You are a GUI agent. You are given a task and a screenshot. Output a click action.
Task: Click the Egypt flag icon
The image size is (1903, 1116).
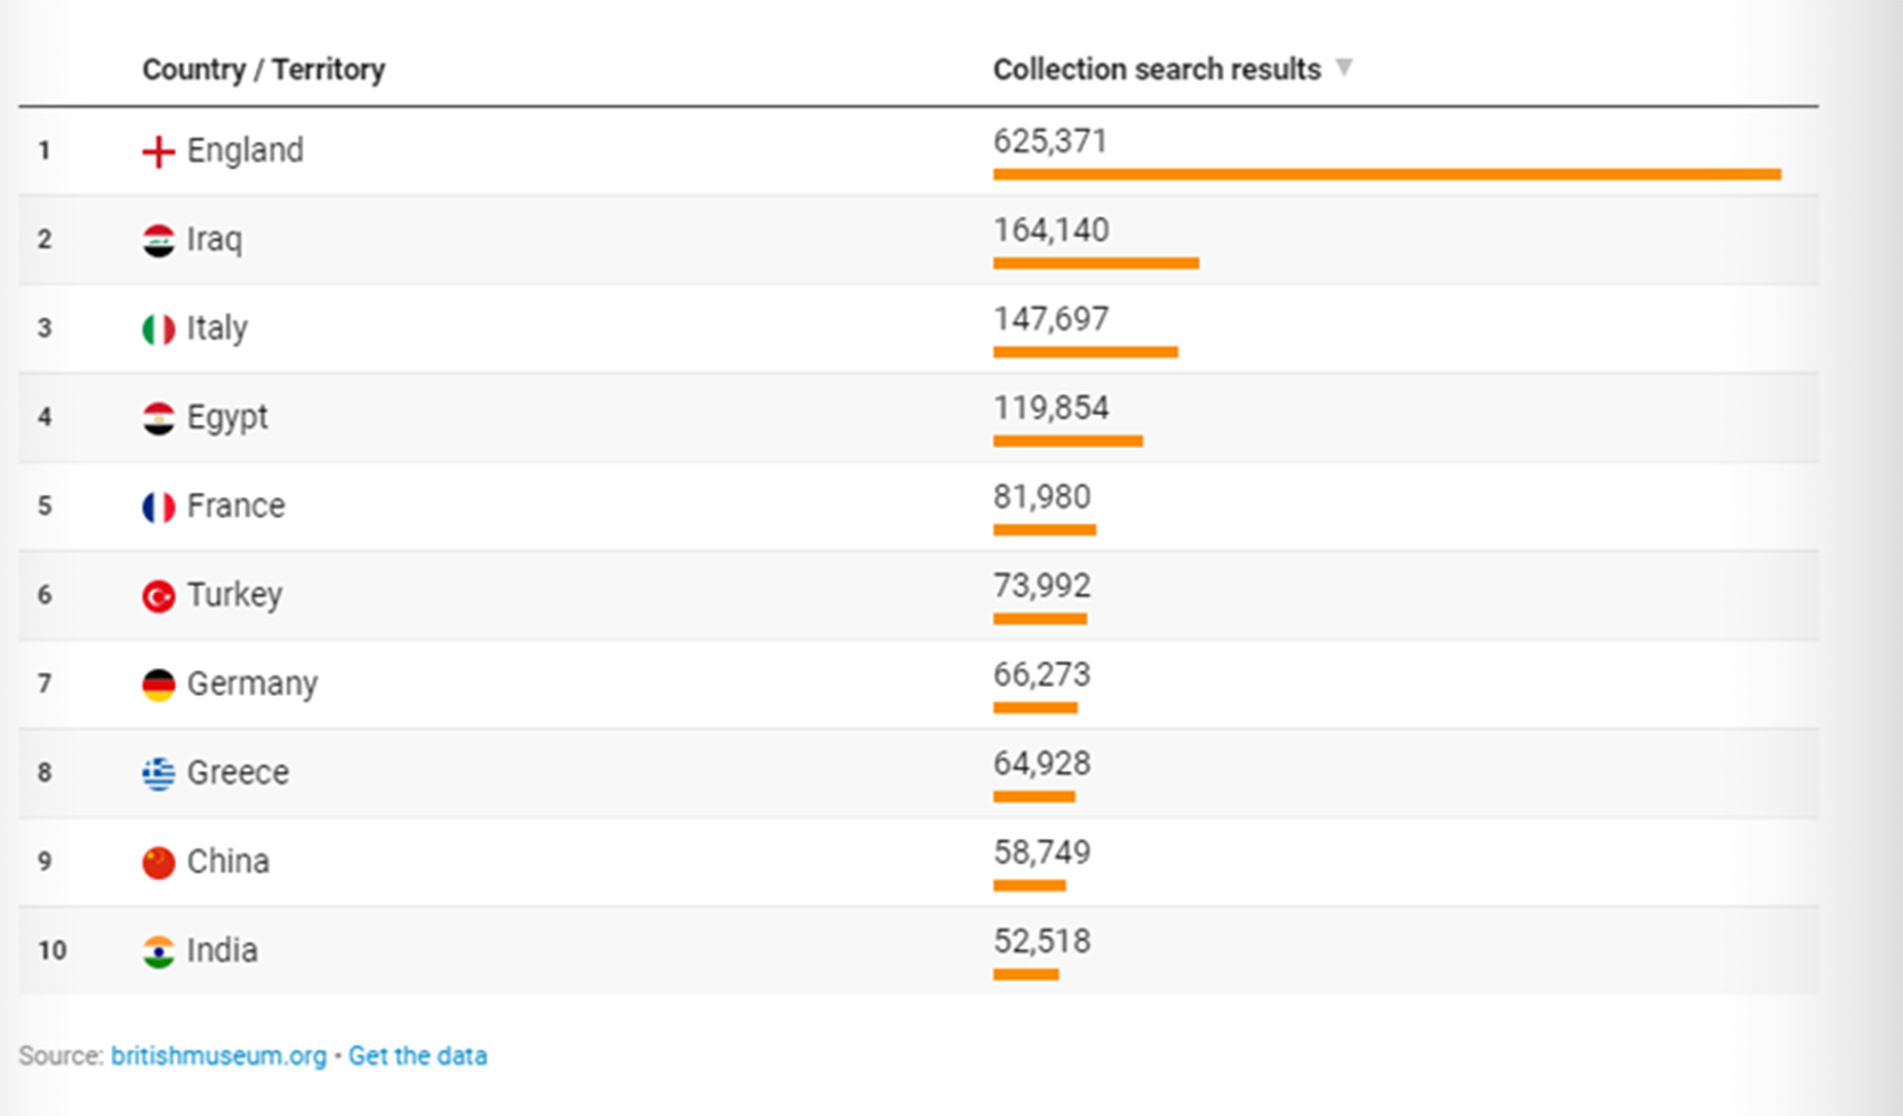[x=158, y=418]
